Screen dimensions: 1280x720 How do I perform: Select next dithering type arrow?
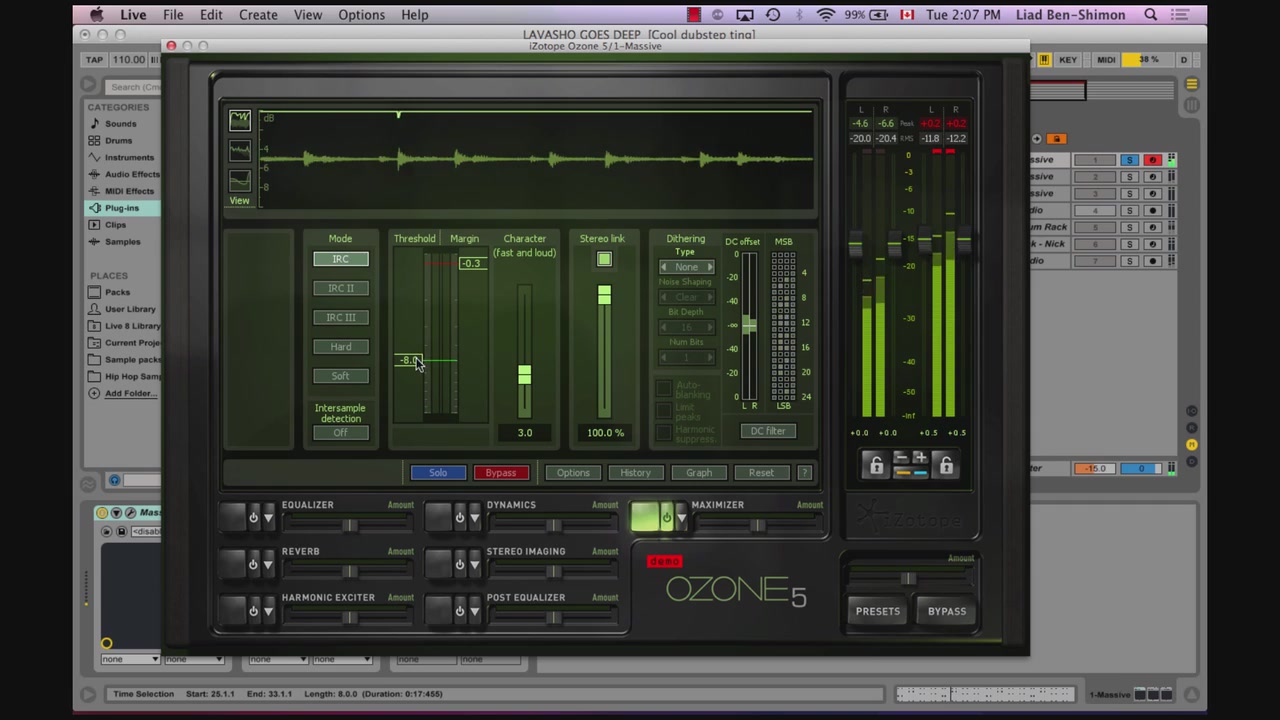[x=710, y=267]
